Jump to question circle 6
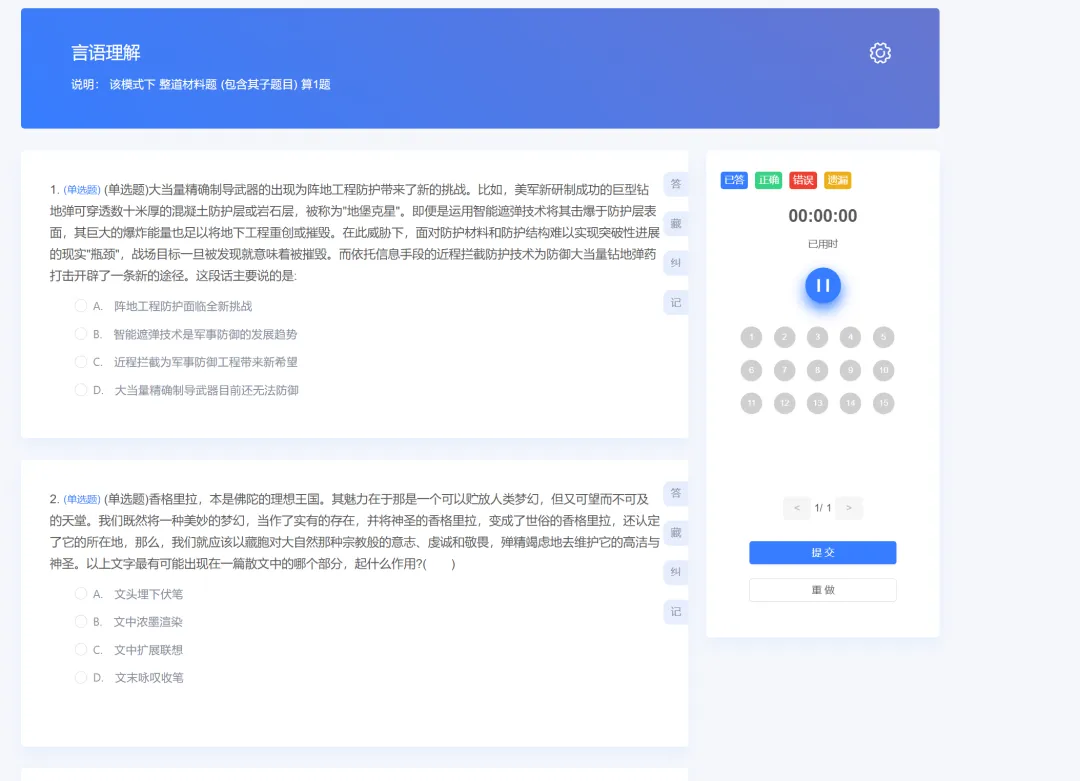1080x781 pixels. (751, 370)
